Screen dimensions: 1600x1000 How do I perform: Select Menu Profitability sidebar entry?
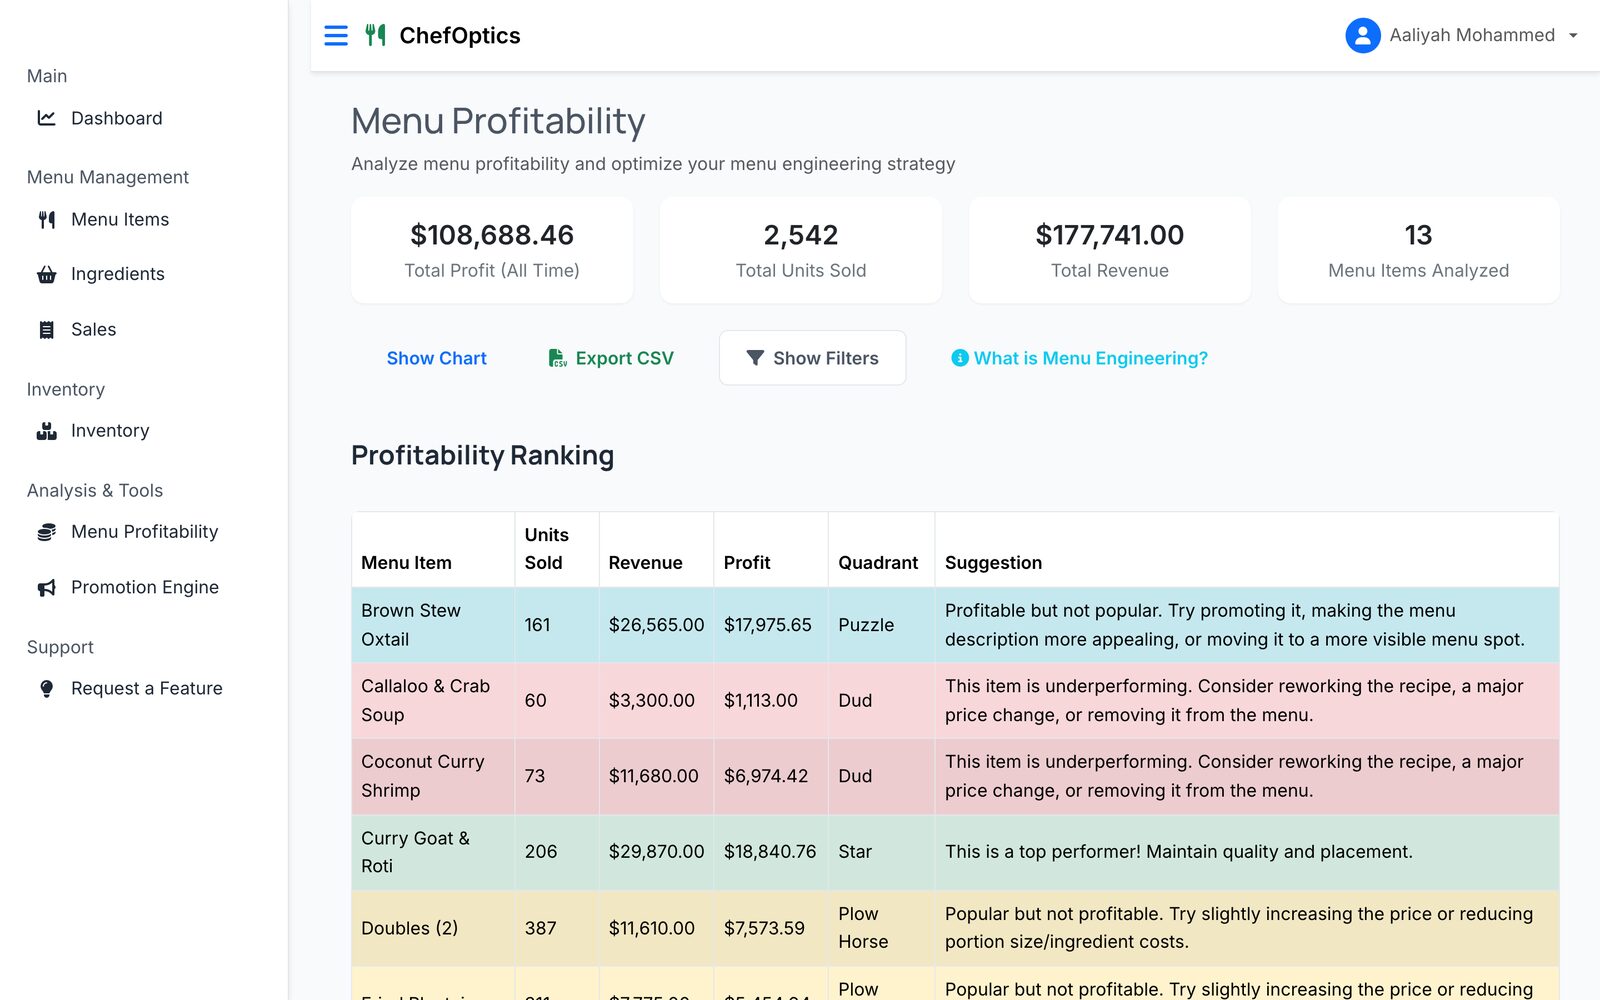144,532
